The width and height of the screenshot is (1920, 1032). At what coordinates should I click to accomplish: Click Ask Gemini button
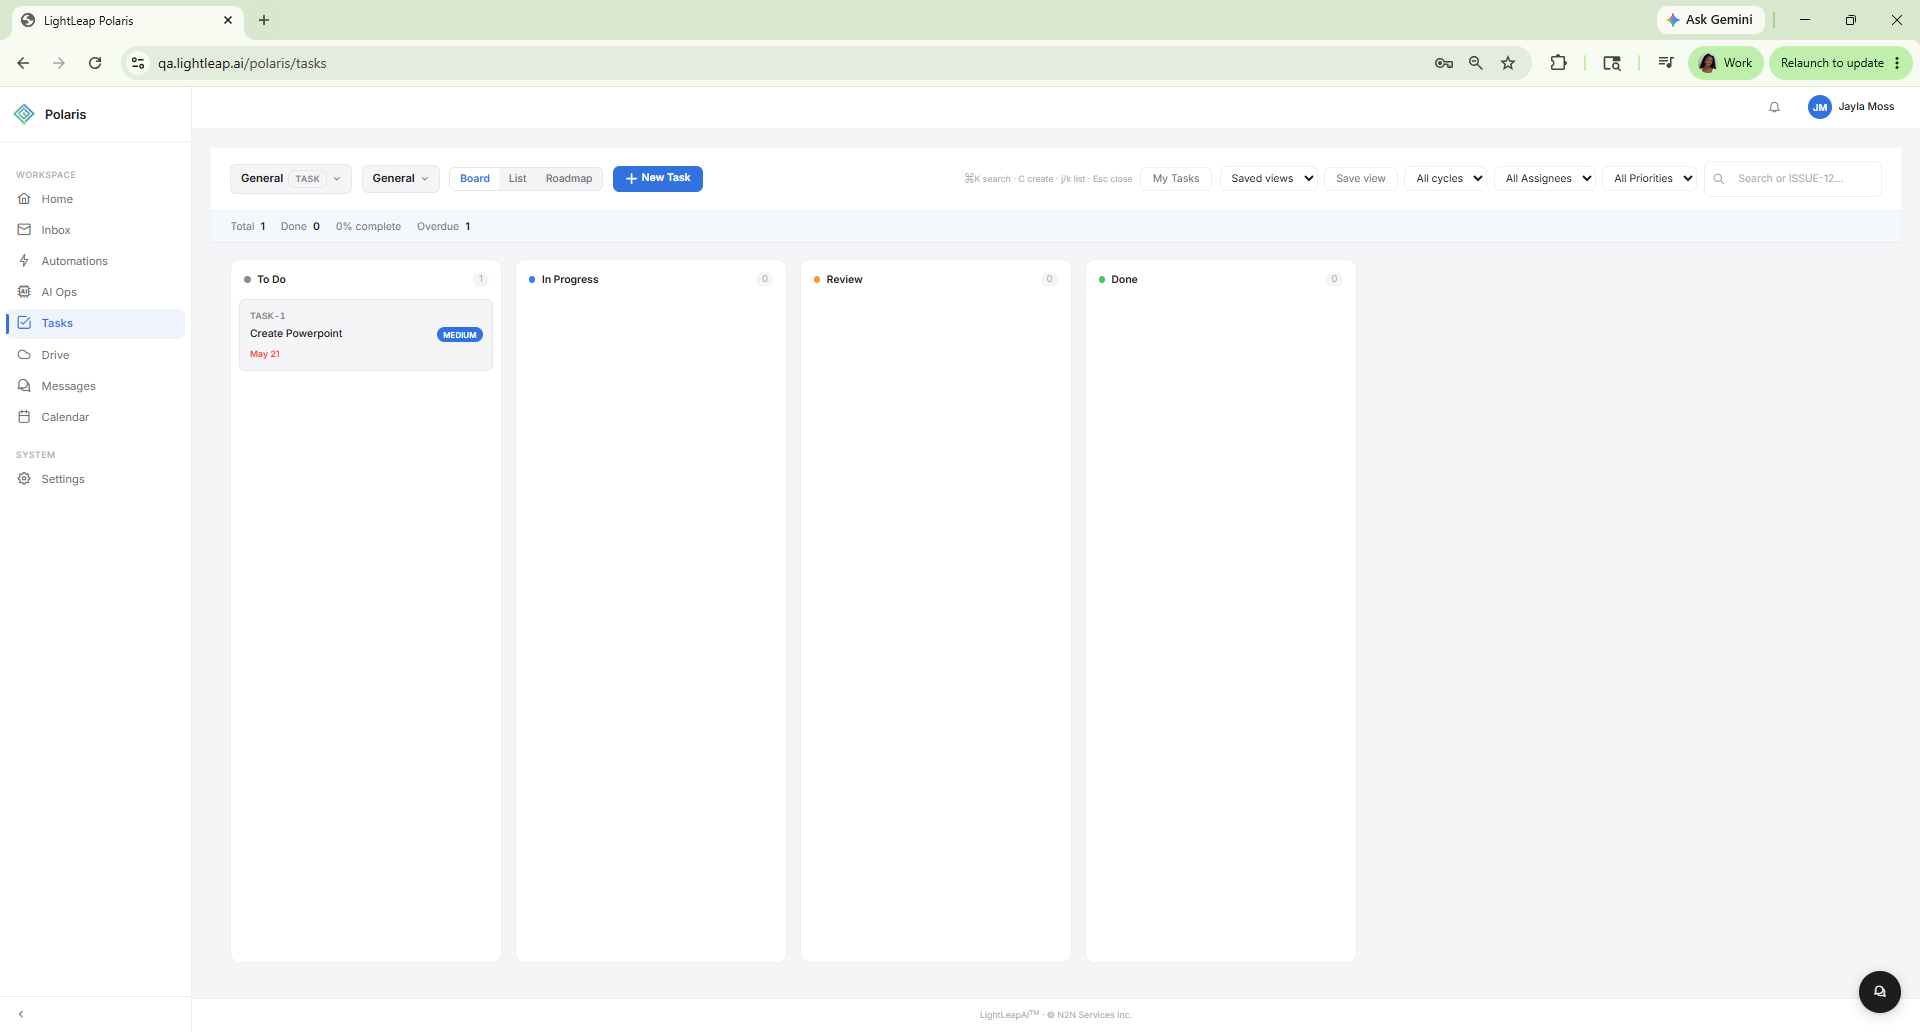1710,20
